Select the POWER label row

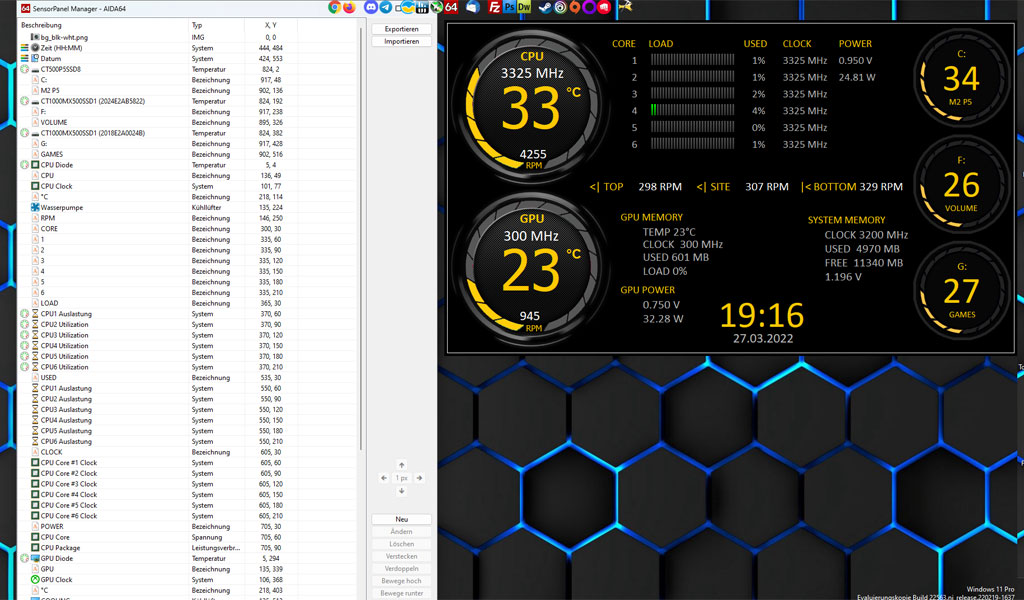(188, 526)
